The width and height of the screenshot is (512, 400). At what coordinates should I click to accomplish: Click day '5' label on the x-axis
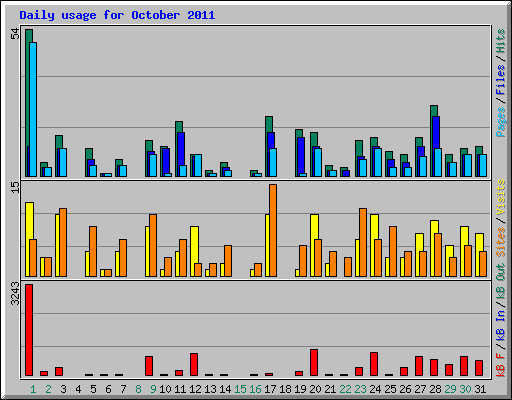point(93,389)
